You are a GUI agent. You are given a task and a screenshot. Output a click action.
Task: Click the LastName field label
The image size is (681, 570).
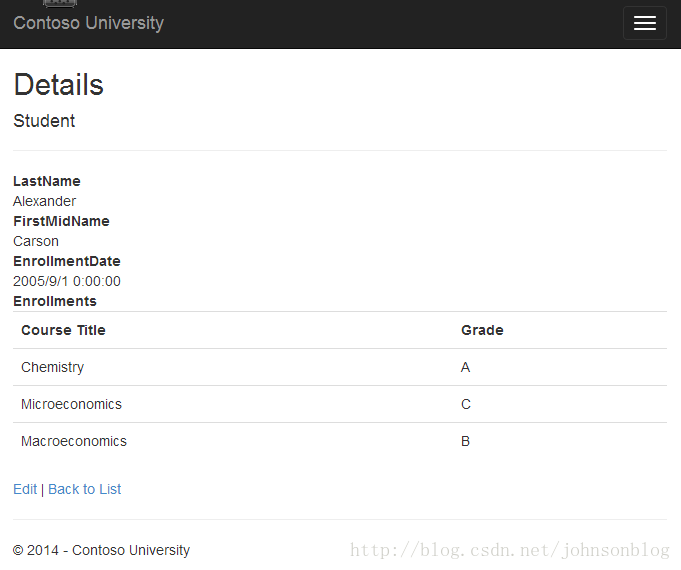47,181
